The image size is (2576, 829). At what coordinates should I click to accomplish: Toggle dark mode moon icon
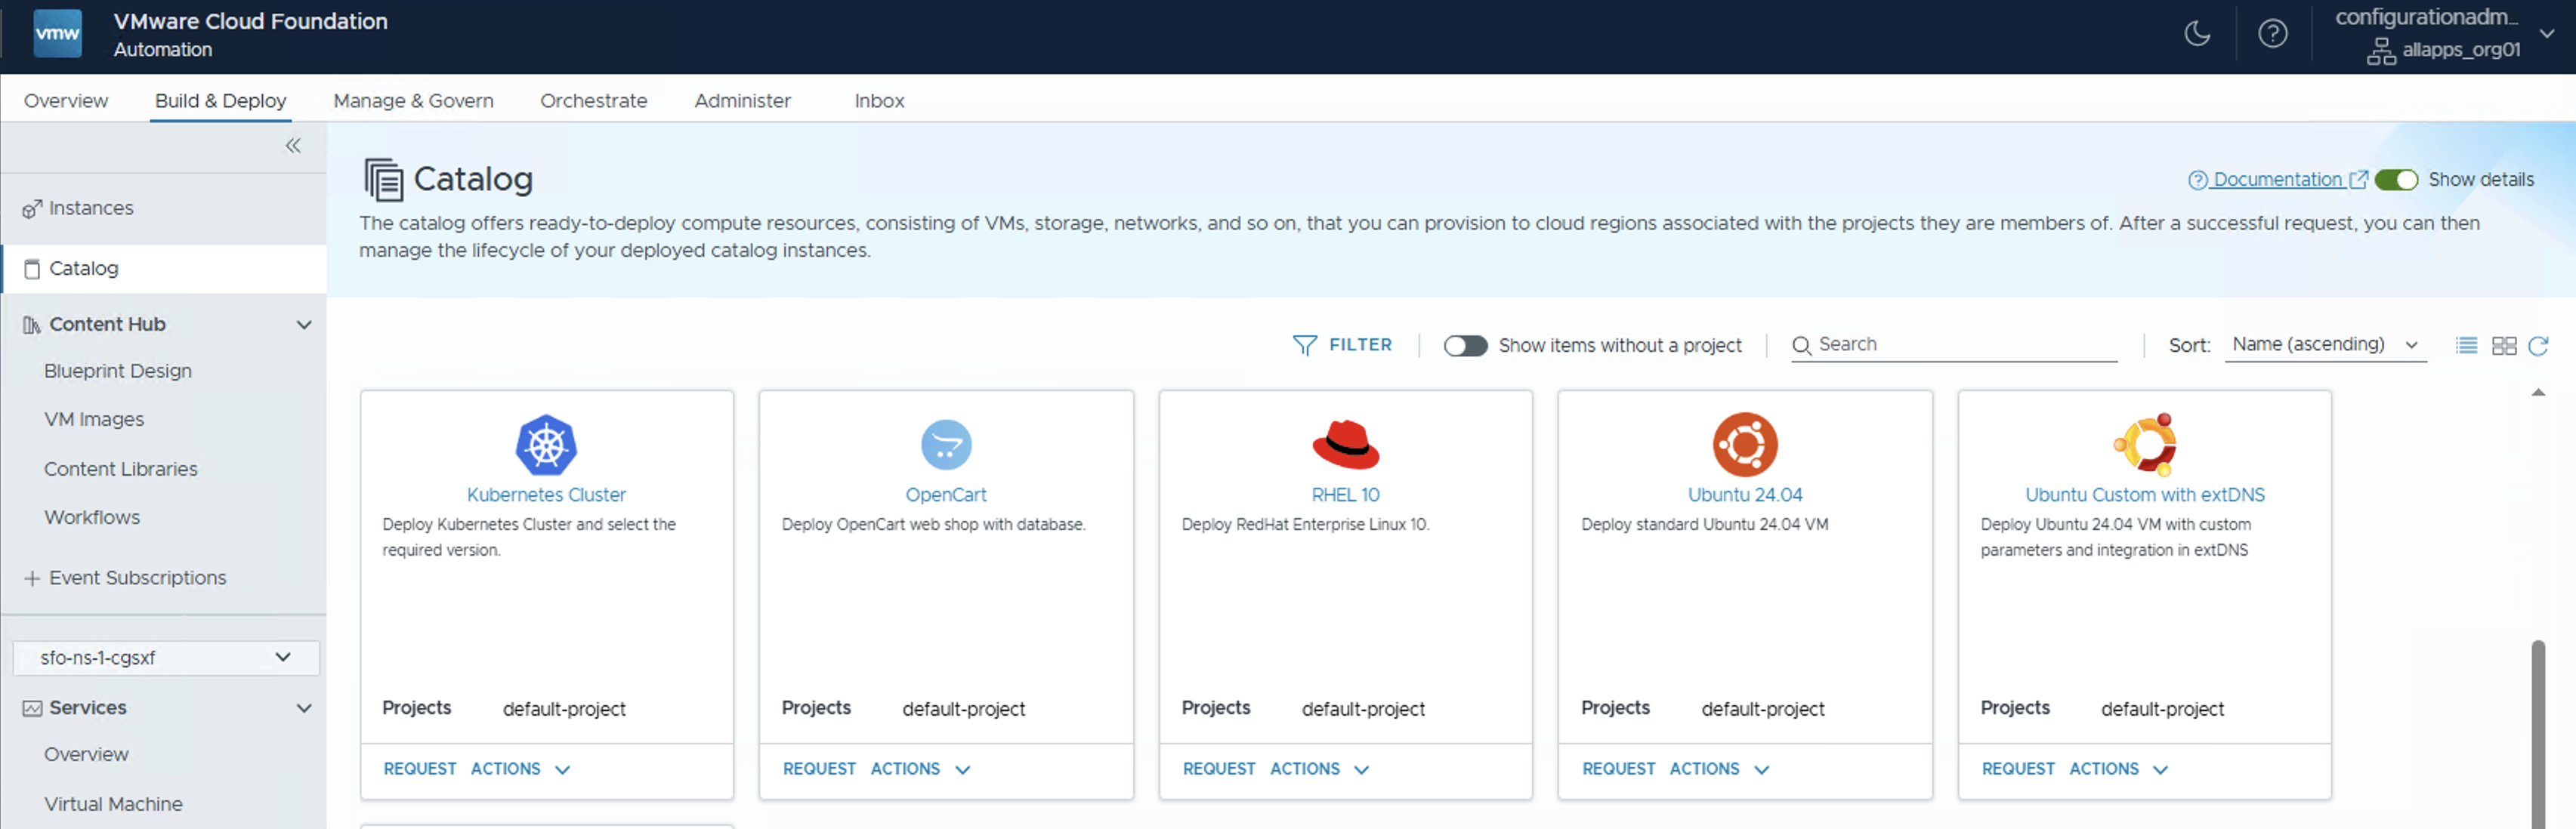[x=2196, y=34]
